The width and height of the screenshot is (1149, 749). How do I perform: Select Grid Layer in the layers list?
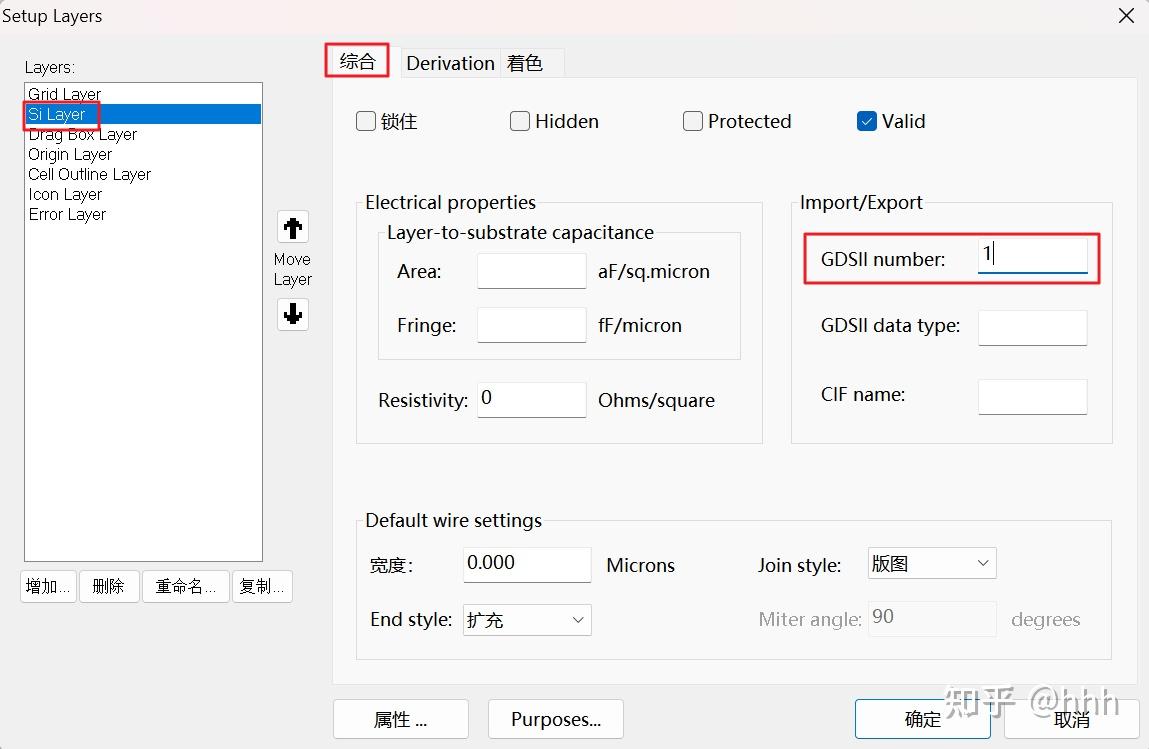pyautogui.click(x=64, y=93)
